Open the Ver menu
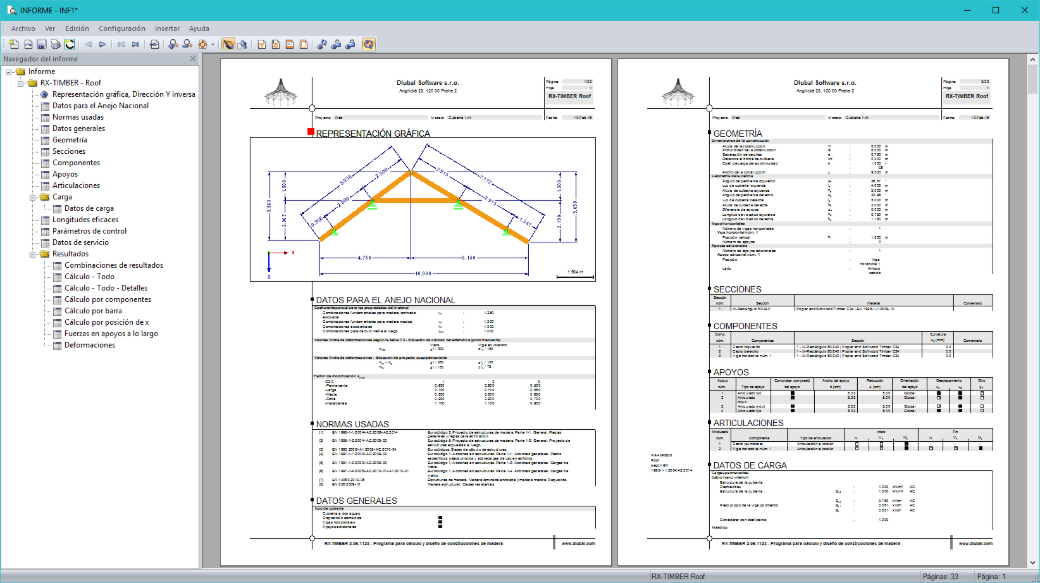Screen dimensions: 1040x583 point(50,29)
